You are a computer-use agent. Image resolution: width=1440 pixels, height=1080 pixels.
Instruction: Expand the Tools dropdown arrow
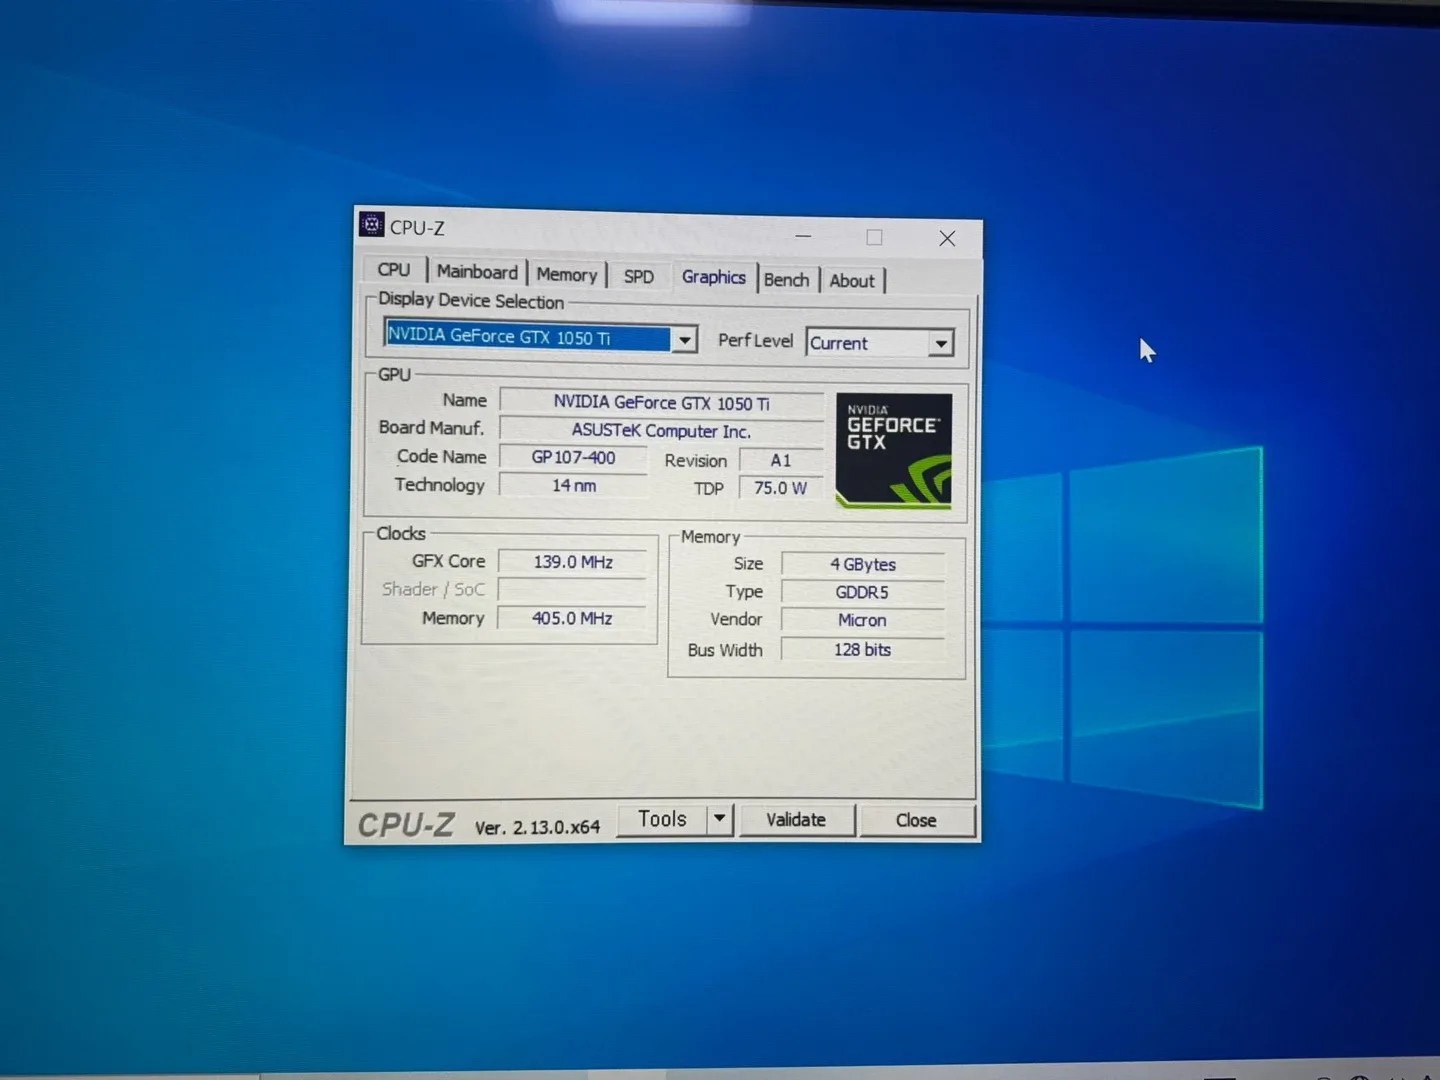click(x=719, y=819)
